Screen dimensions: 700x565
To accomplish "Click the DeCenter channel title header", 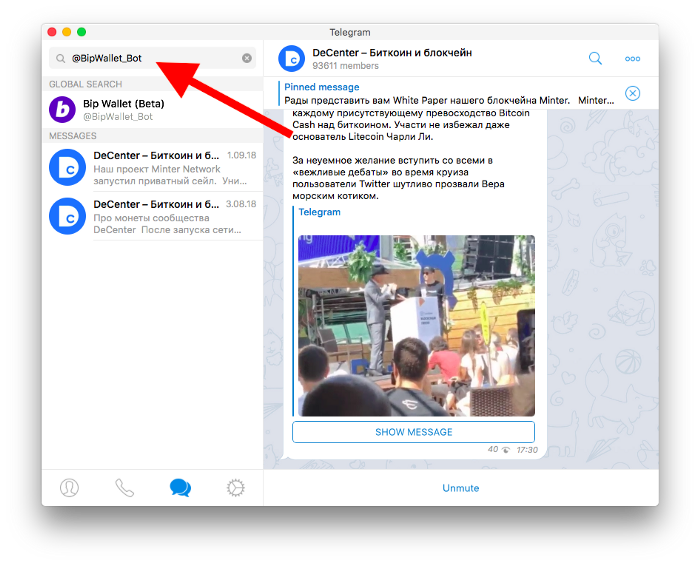I will tap(392, 53).
